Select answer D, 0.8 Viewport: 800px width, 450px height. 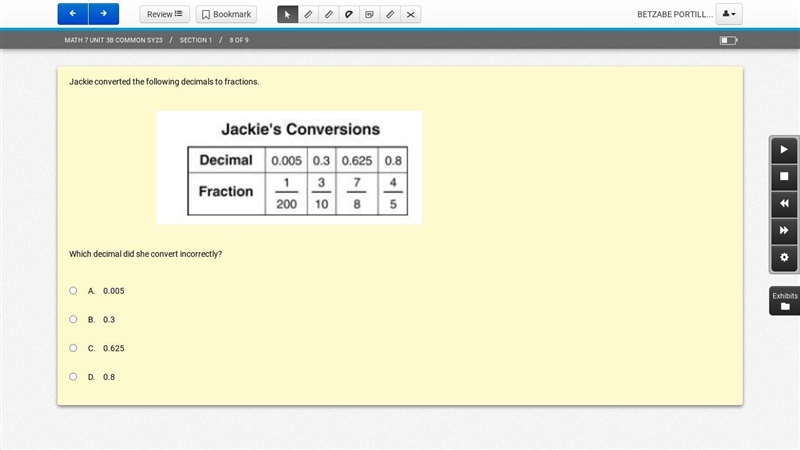click(x=73, y=377)
